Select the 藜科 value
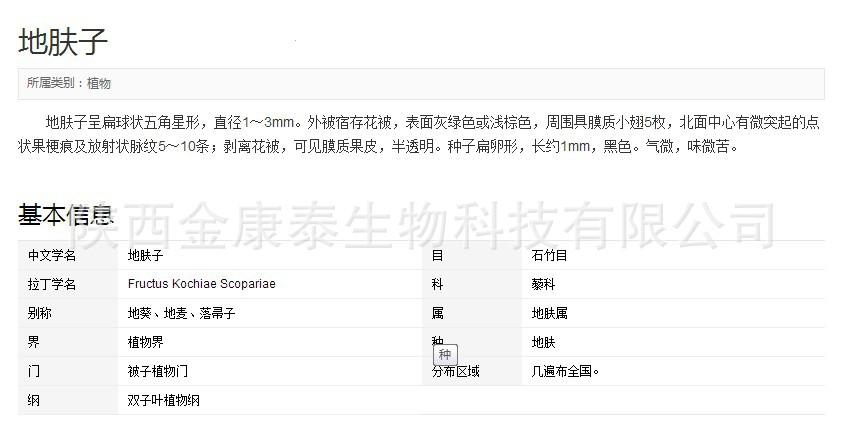The height and width of the screenshot is (432, 844). click(543, 284)
